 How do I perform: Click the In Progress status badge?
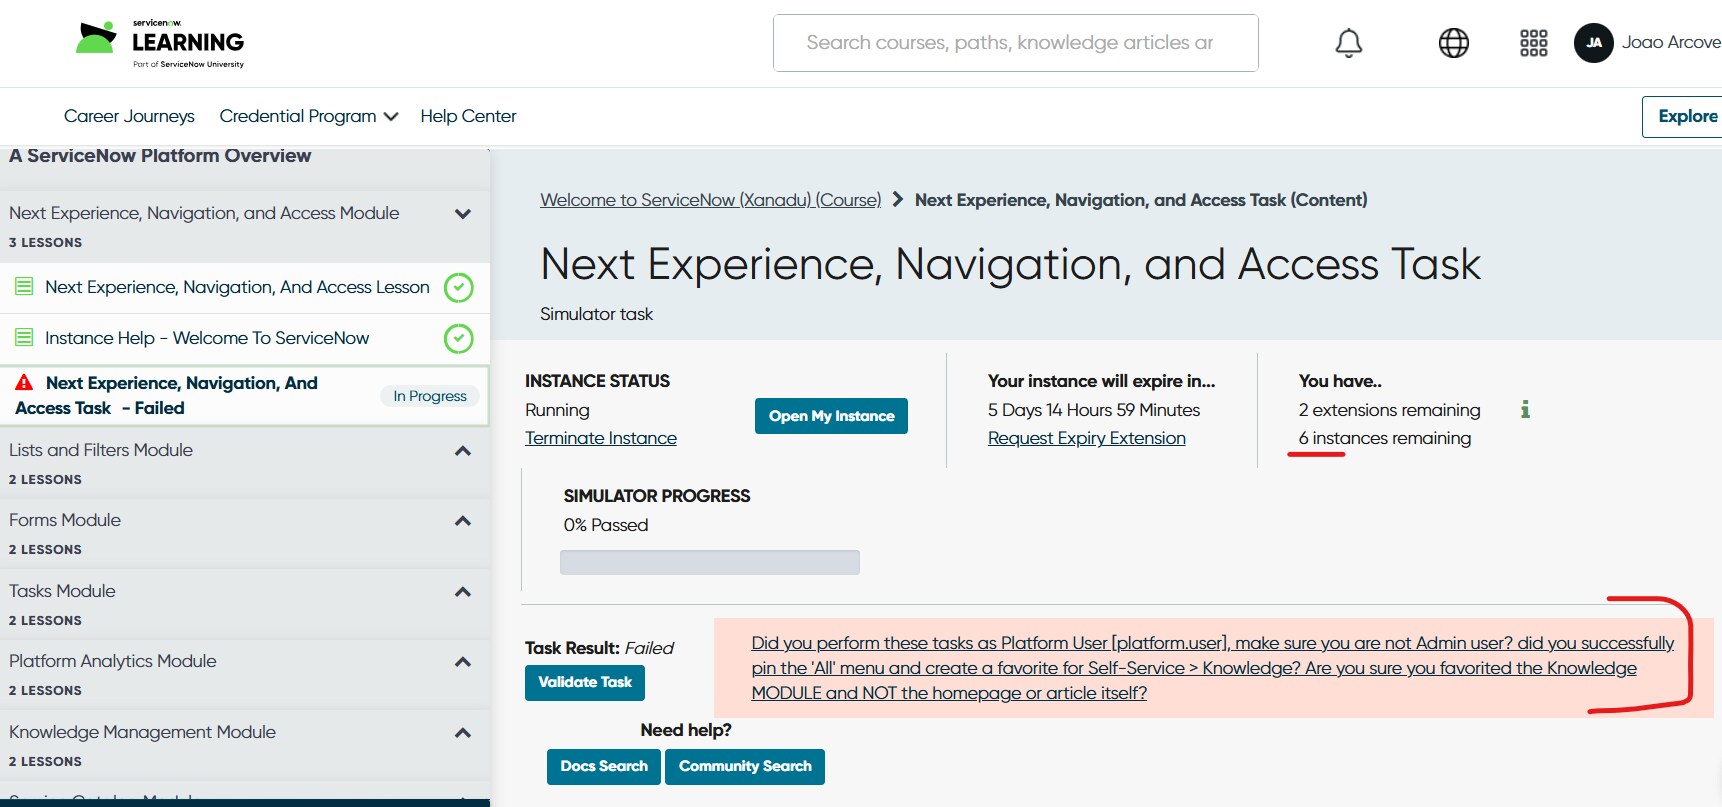click(430, 396)
